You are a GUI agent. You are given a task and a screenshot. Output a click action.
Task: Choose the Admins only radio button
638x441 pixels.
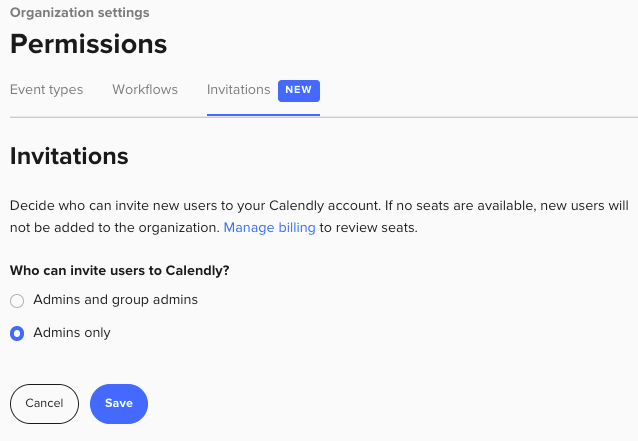pyautogui.click(x=17, y=334)
